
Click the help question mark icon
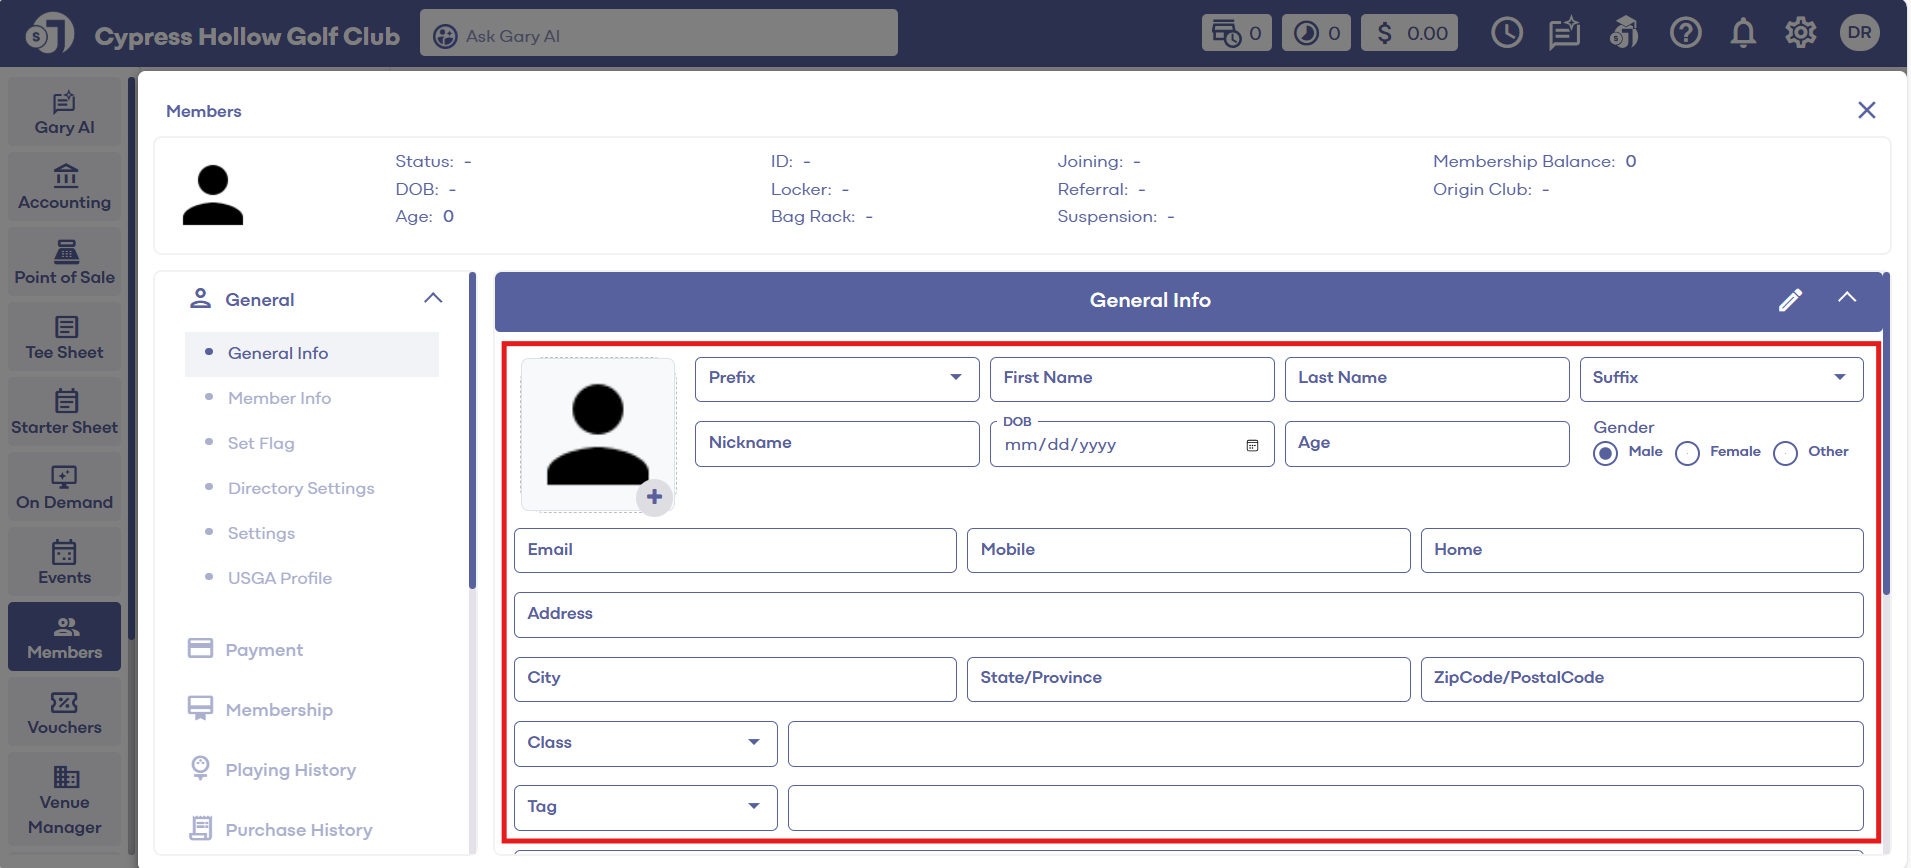(x=1685, y=34)
